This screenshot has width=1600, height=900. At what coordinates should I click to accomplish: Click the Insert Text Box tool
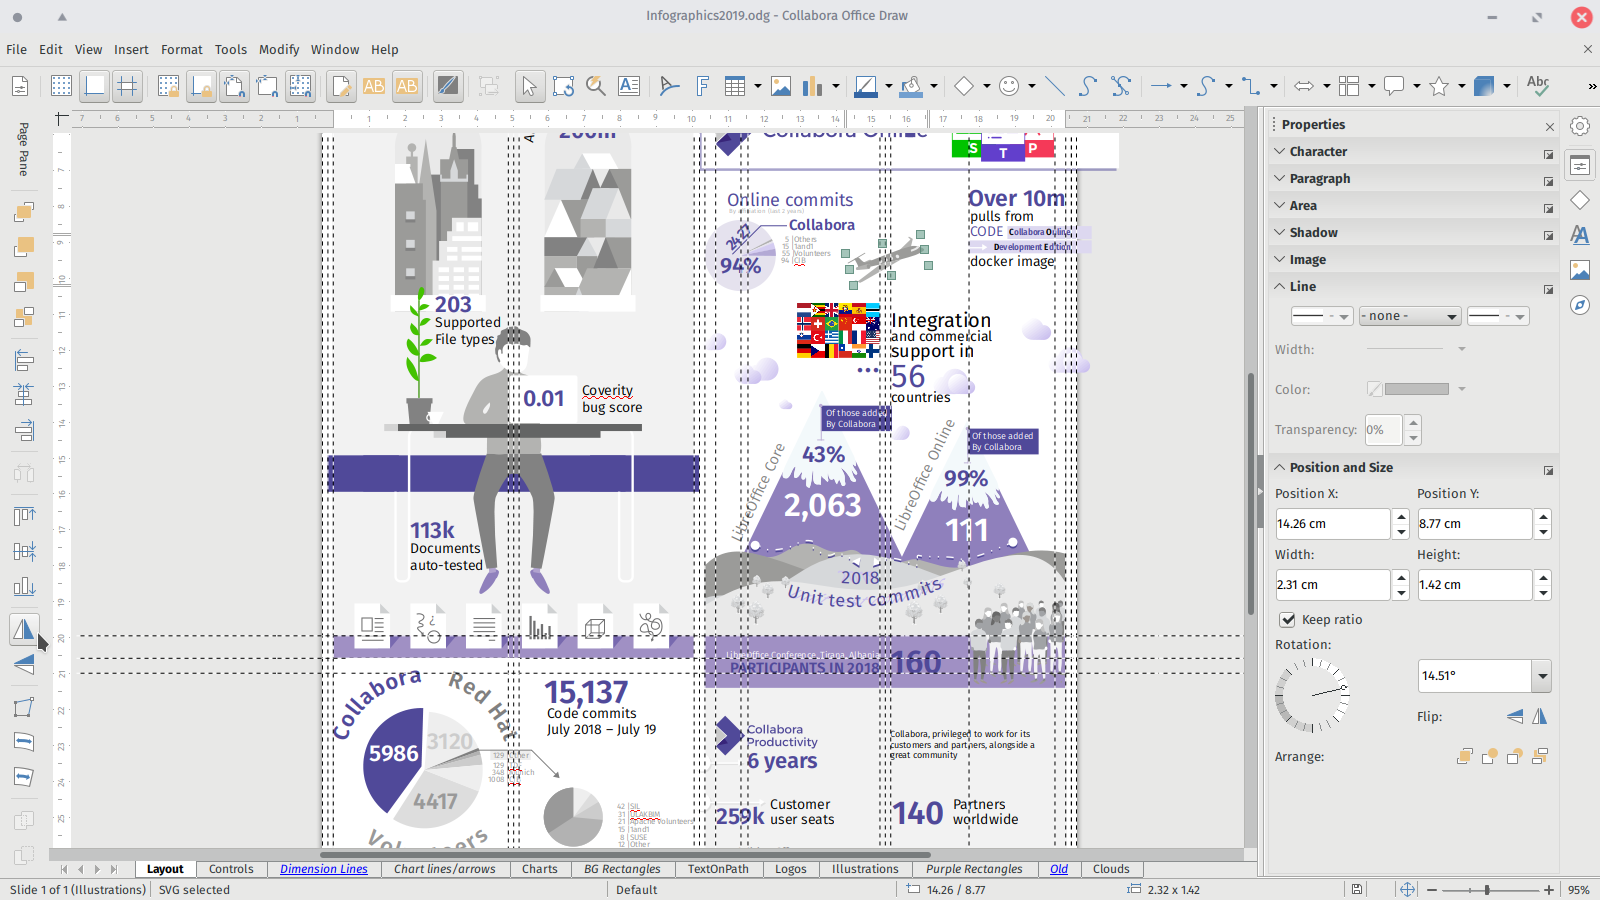point(629,86)
